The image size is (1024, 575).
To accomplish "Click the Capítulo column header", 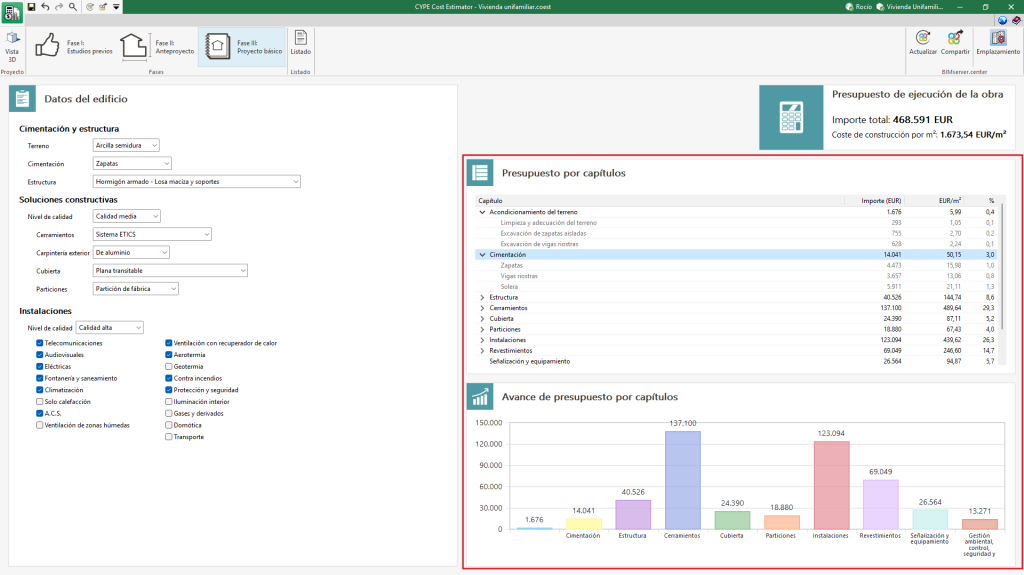I will point(660,201).
